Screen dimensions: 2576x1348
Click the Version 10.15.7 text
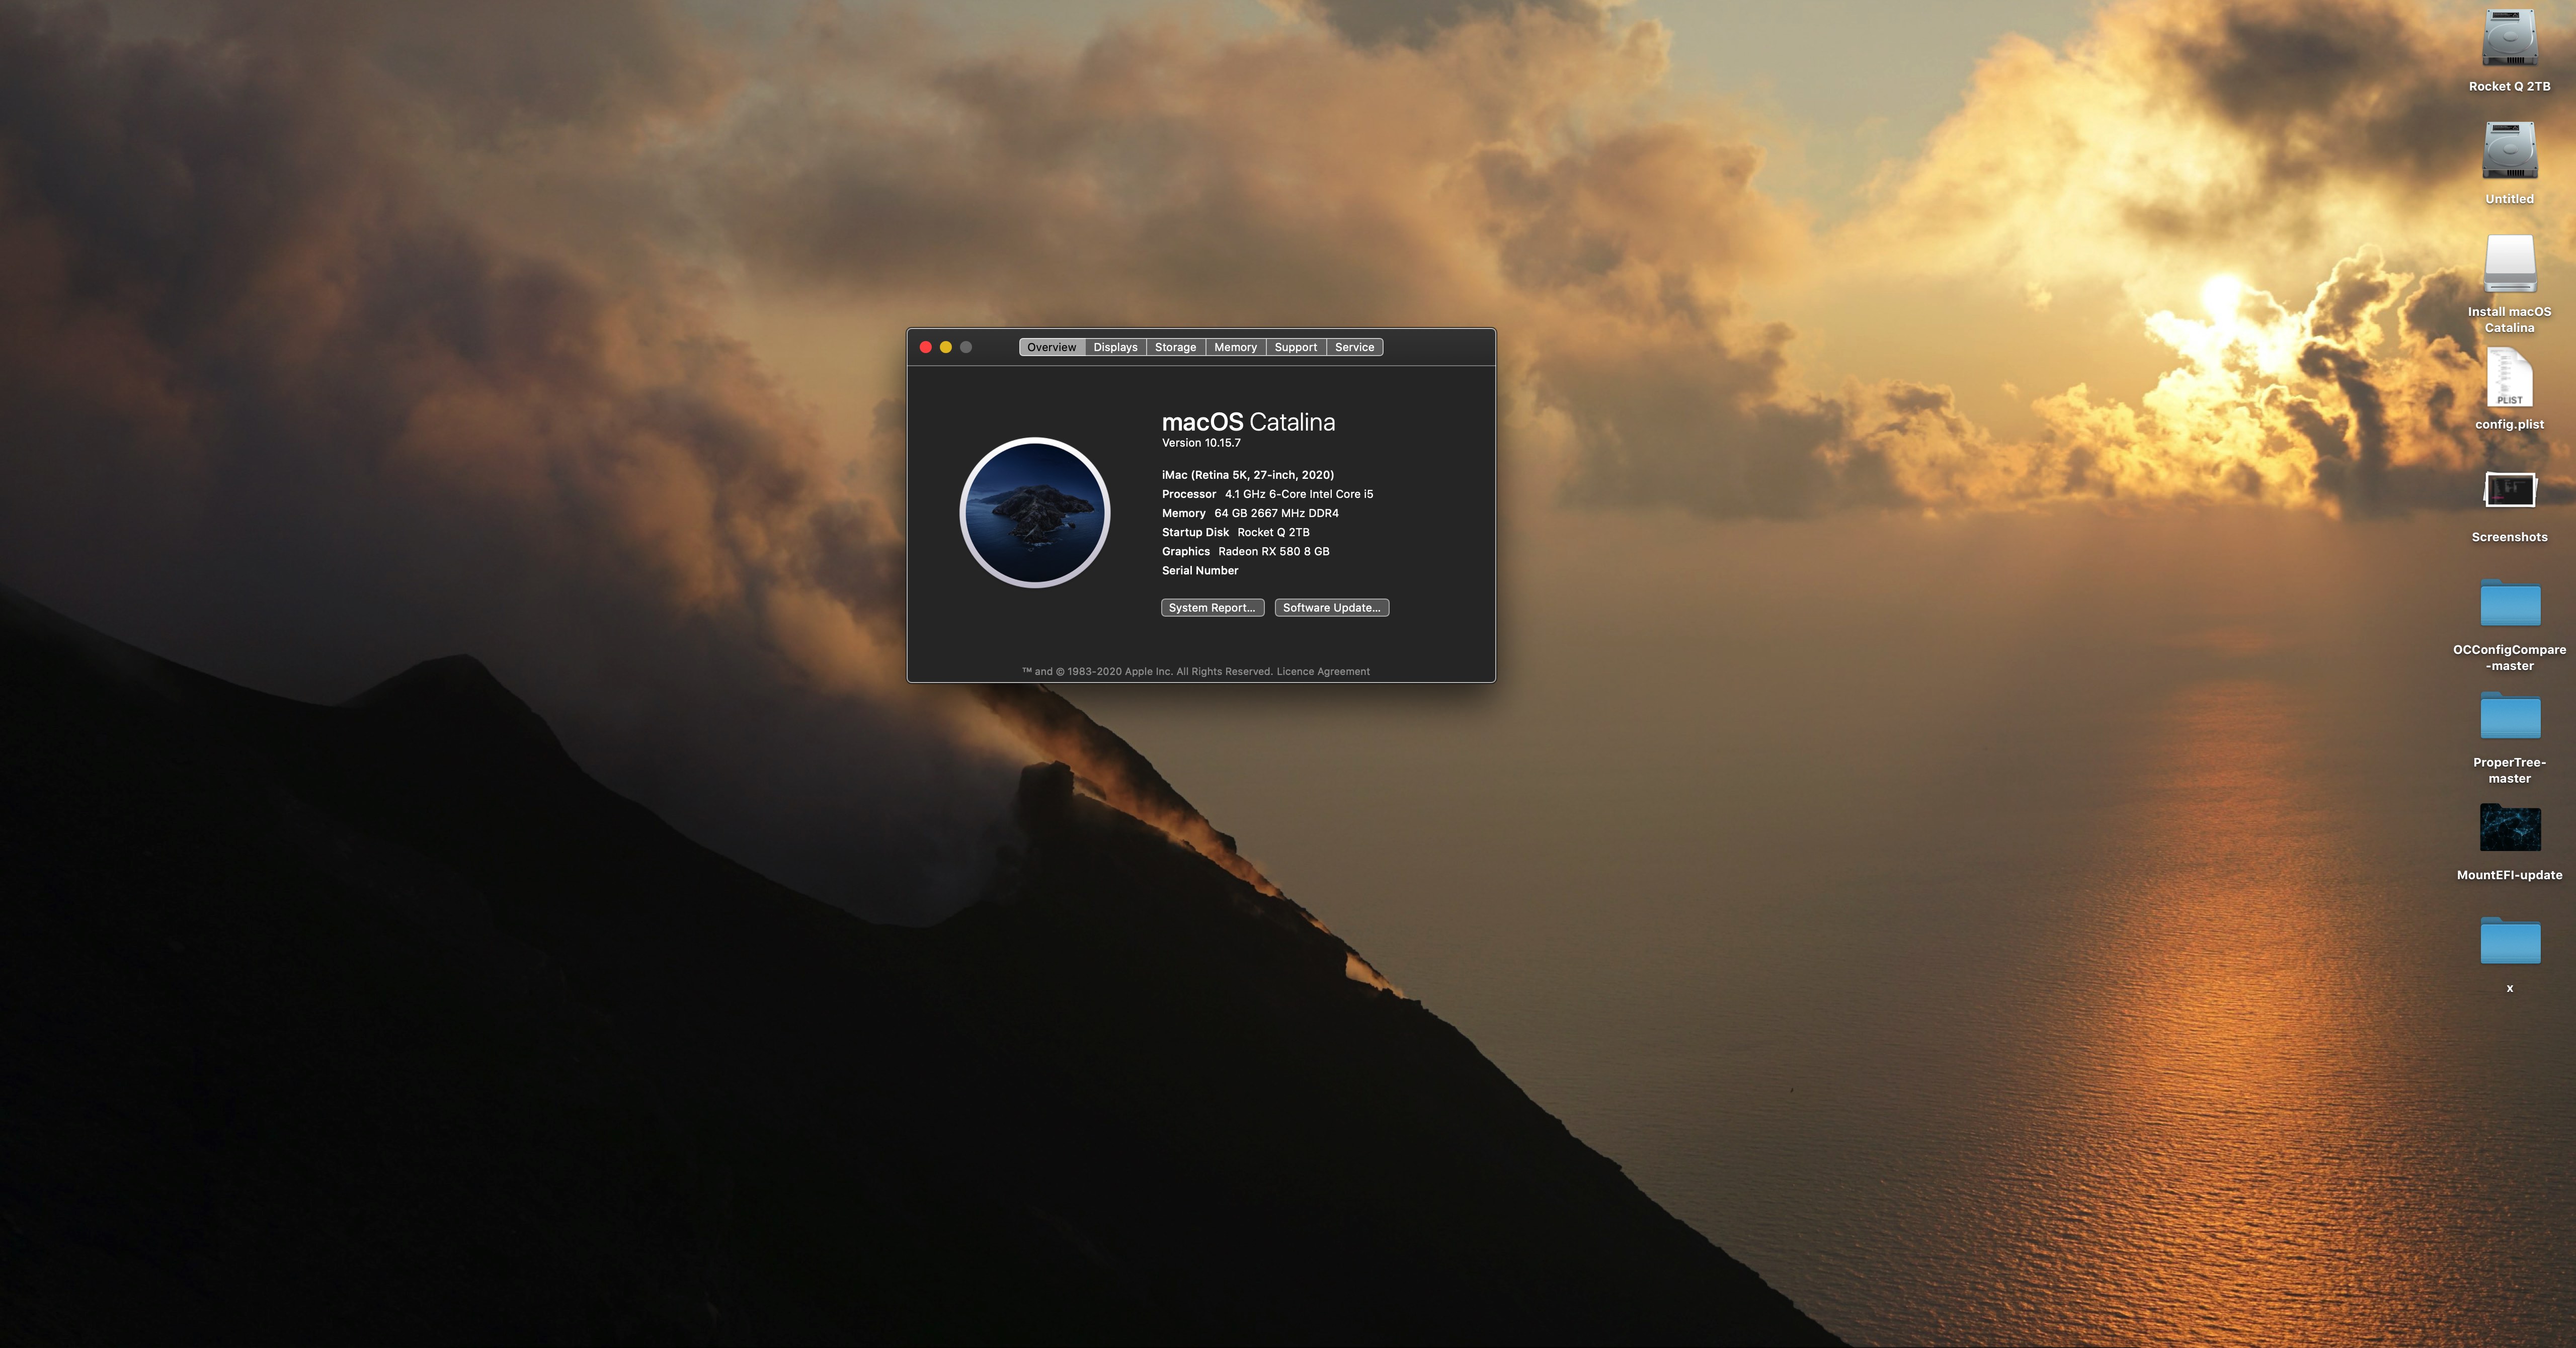coord(1201,443)
